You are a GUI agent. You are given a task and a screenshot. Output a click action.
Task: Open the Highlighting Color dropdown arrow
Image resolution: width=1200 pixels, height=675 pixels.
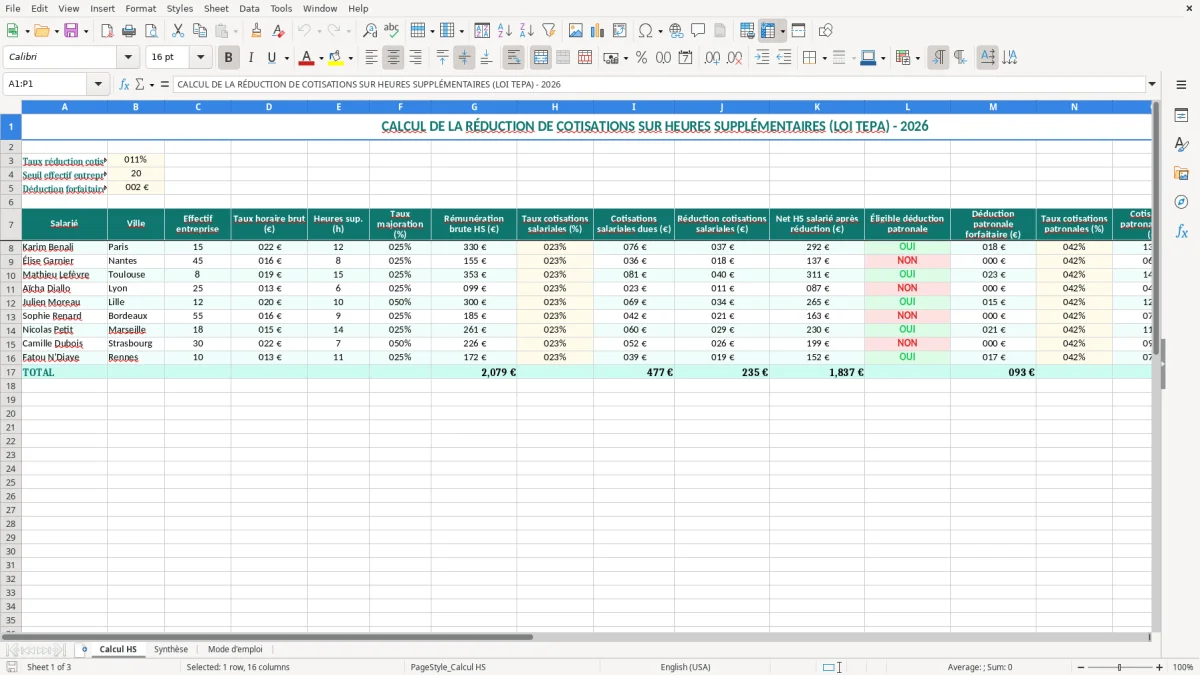(350, 58)
